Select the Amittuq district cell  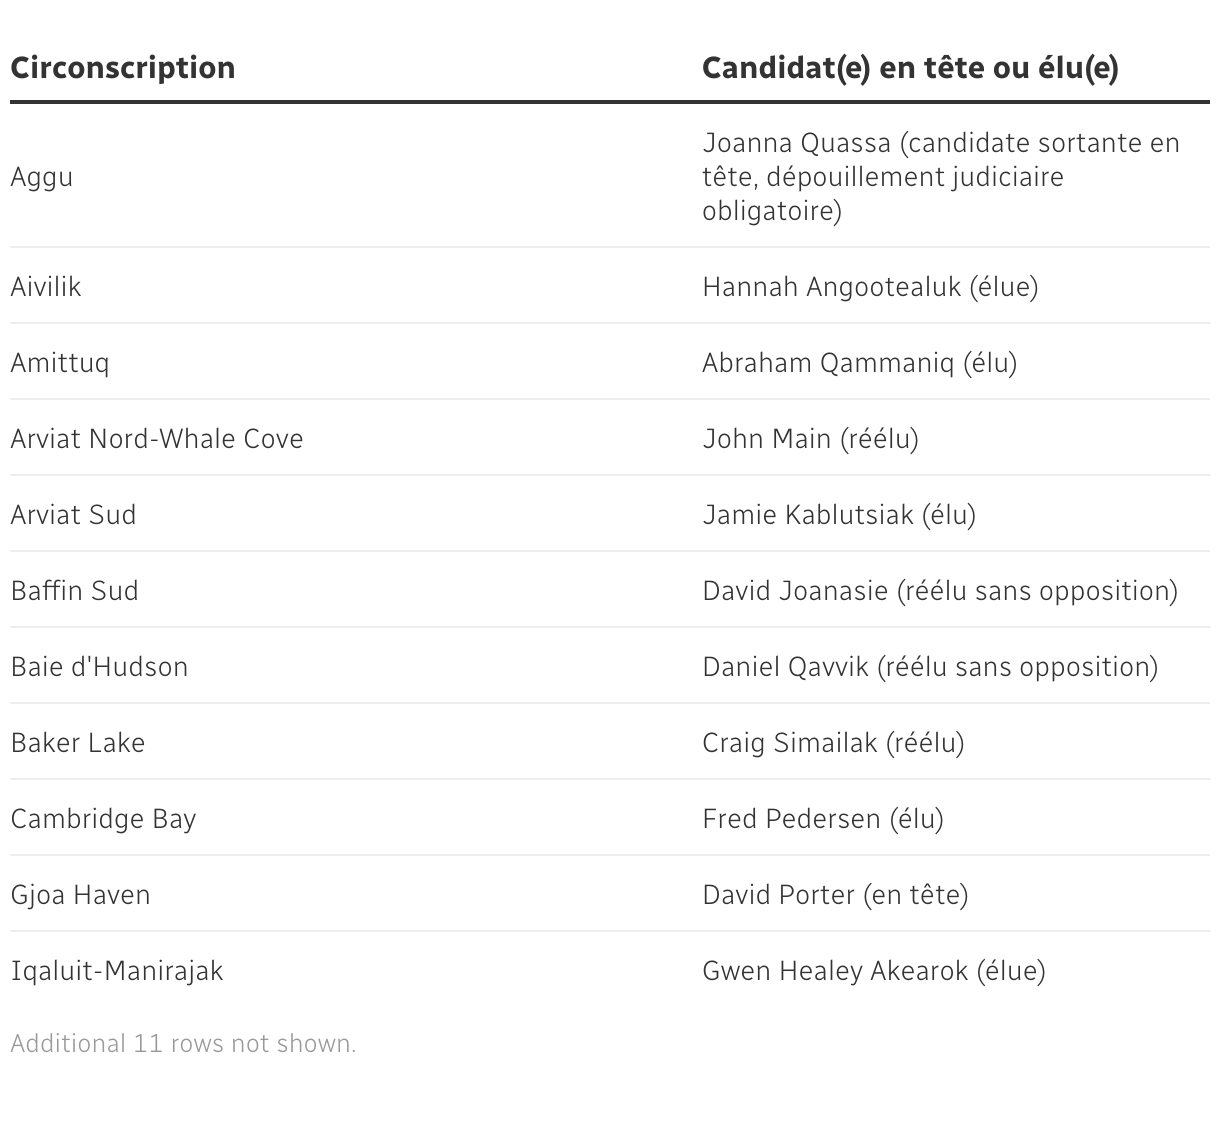click(x=60, y=363)
